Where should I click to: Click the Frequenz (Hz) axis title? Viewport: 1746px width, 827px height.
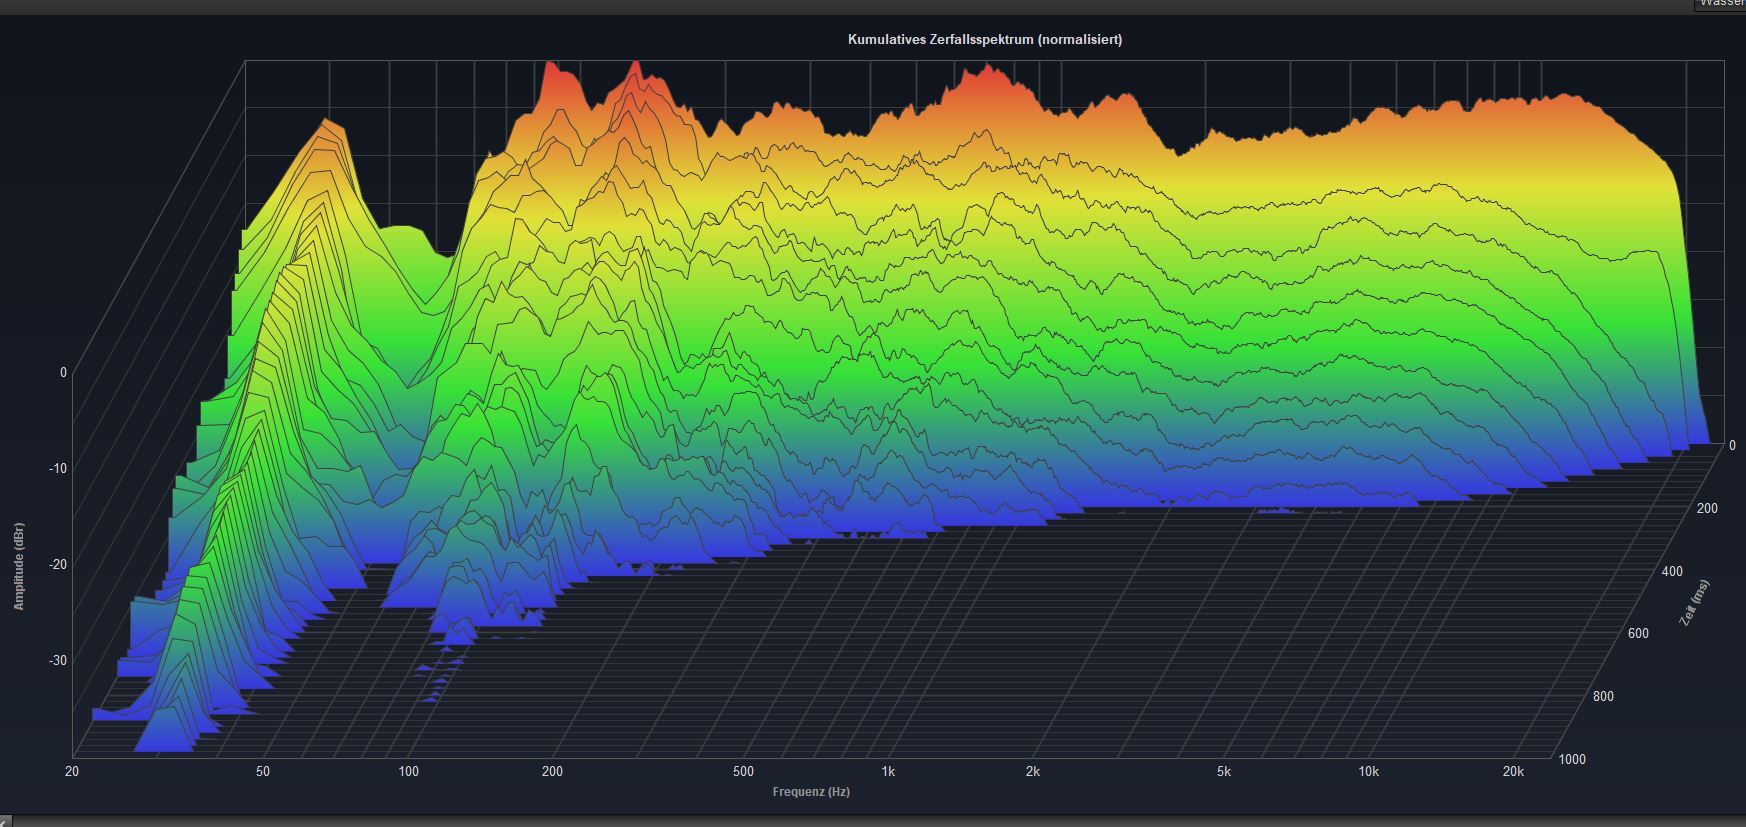[811, 792]
